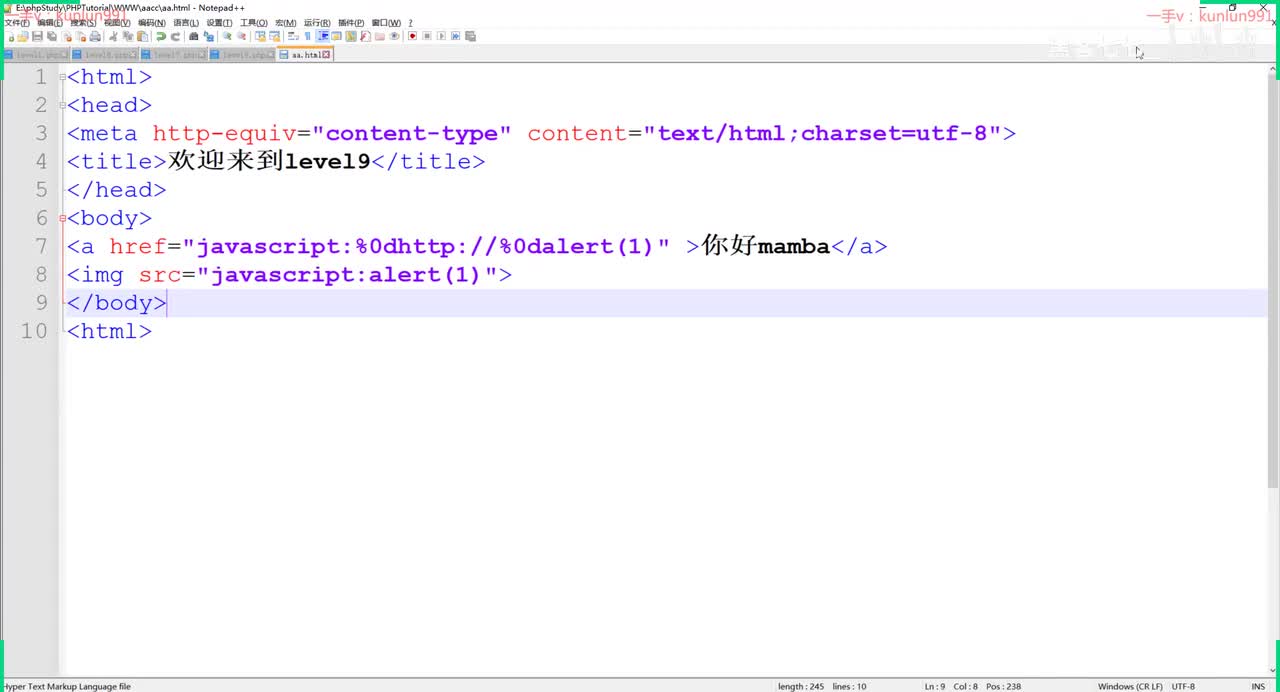Open the 宏(M) menu

(x=285, y=22)
